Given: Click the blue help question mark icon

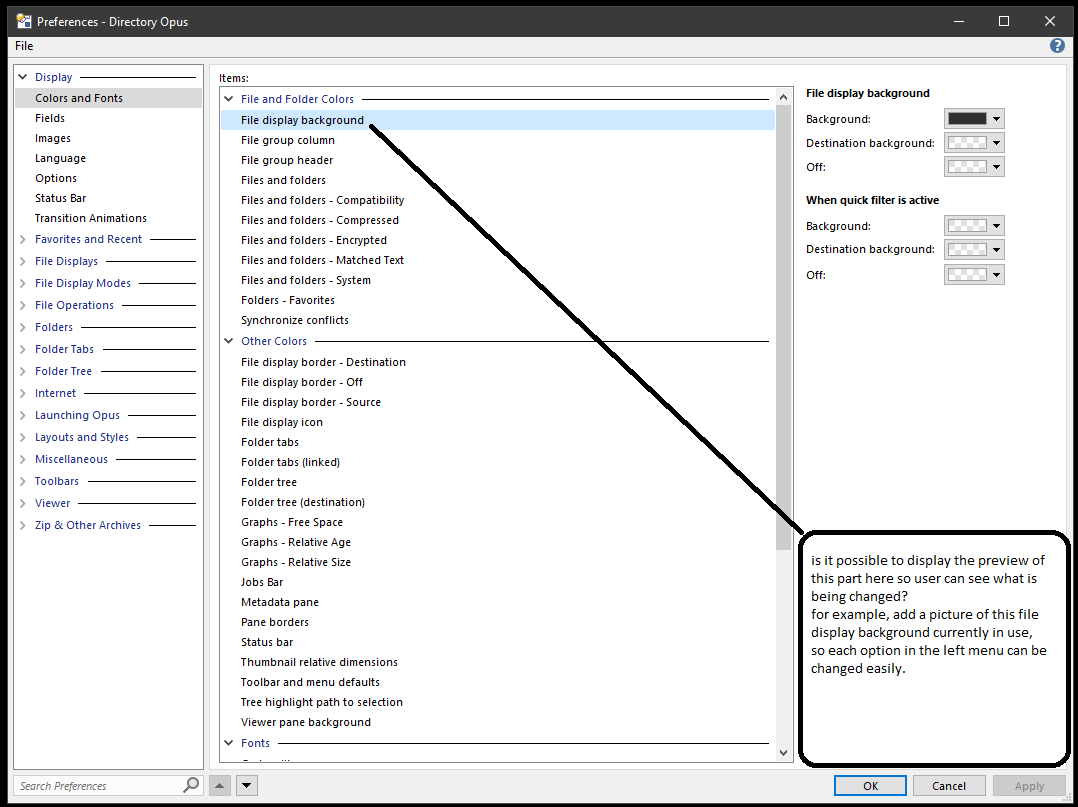Looking at the screenshot, I should (1057, 46).
